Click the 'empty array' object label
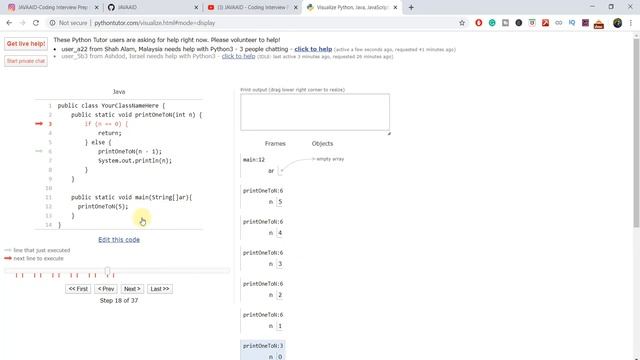Screen dimensions: 640x360 330,159
